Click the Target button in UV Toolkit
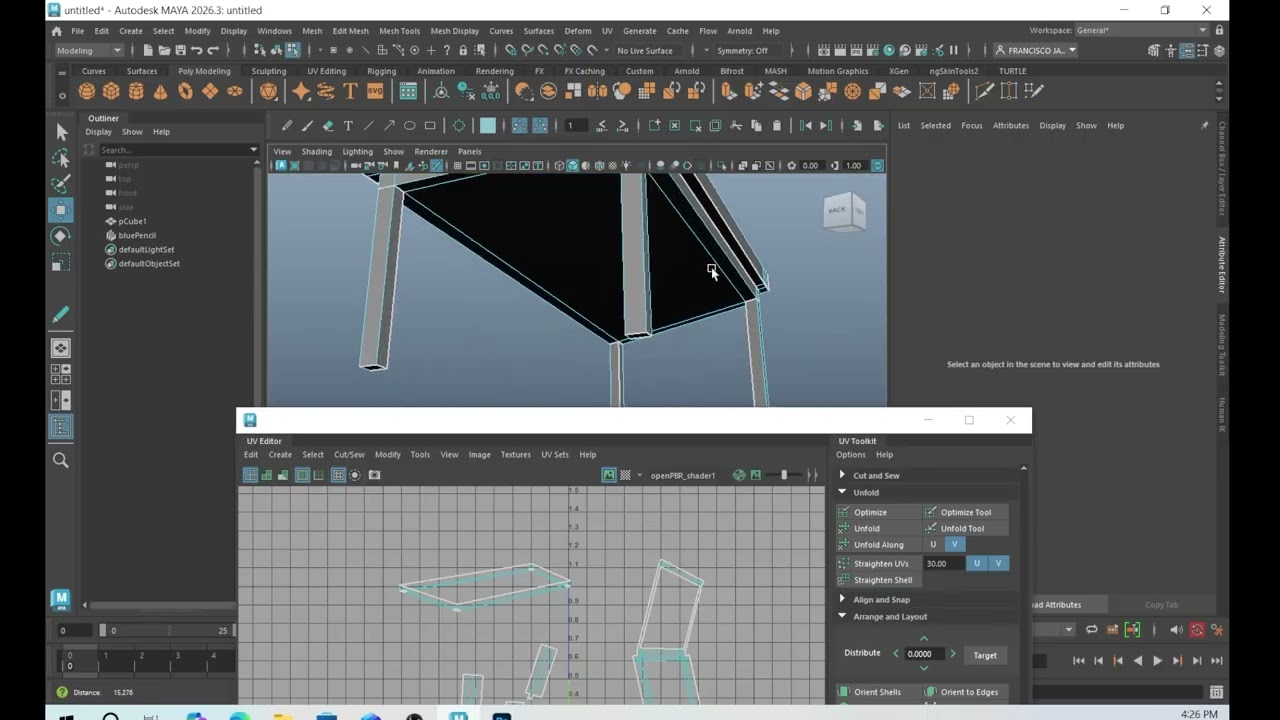Image resolution: width=1280 pixels, height=720 pixels. click(985, 655)
